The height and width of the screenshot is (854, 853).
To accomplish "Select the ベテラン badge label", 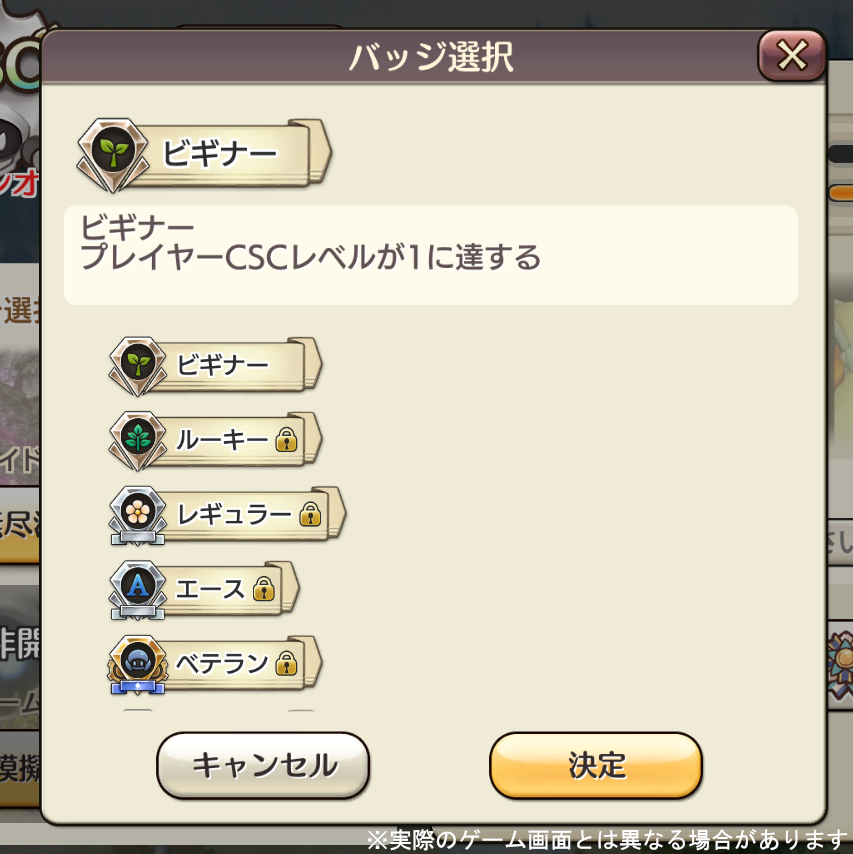I will pos(222,663).
